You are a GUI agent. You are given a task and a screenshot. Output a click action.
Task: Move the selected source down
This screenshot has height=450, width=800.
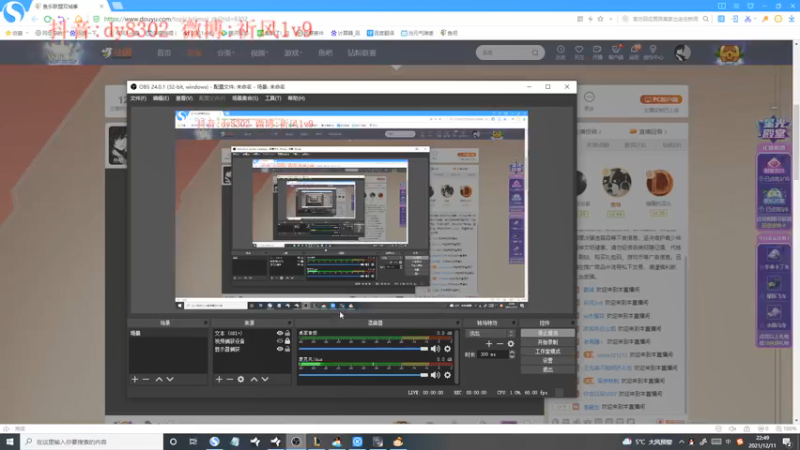click(x=265, y=379)
